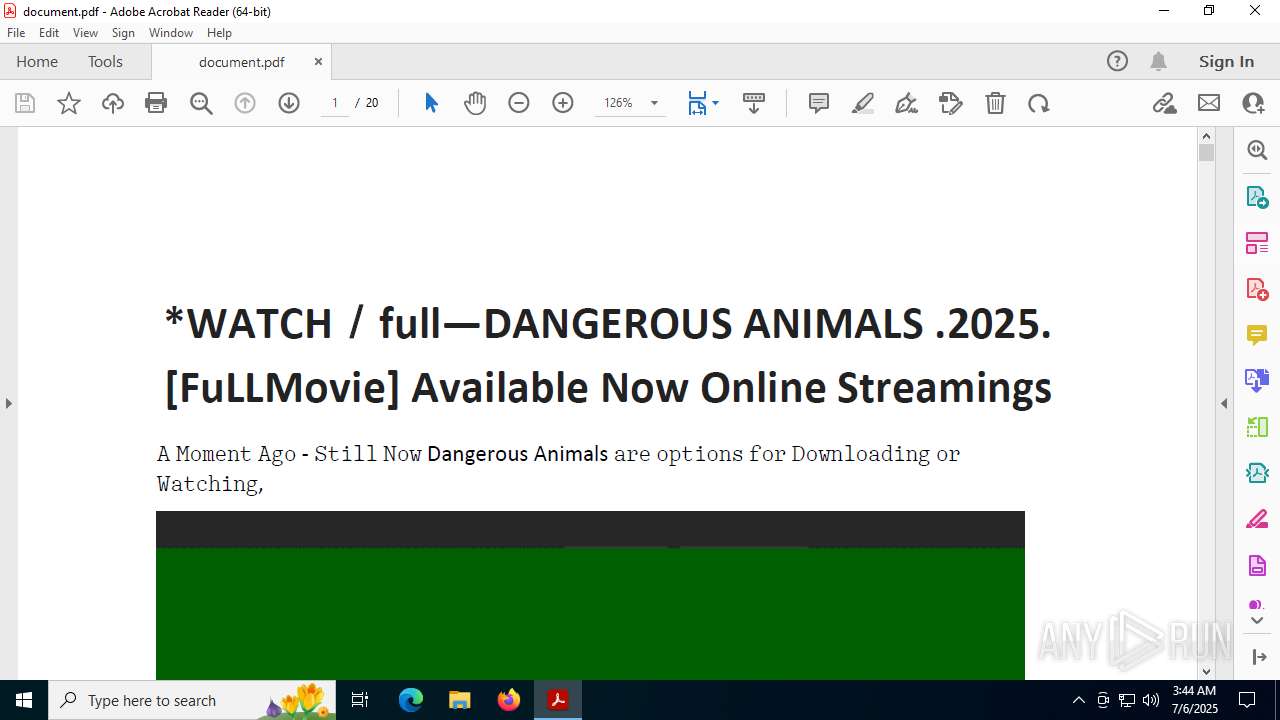Upload the file with the cloud icon
This screenshot has height=720, width=1280.
point(113,103)
